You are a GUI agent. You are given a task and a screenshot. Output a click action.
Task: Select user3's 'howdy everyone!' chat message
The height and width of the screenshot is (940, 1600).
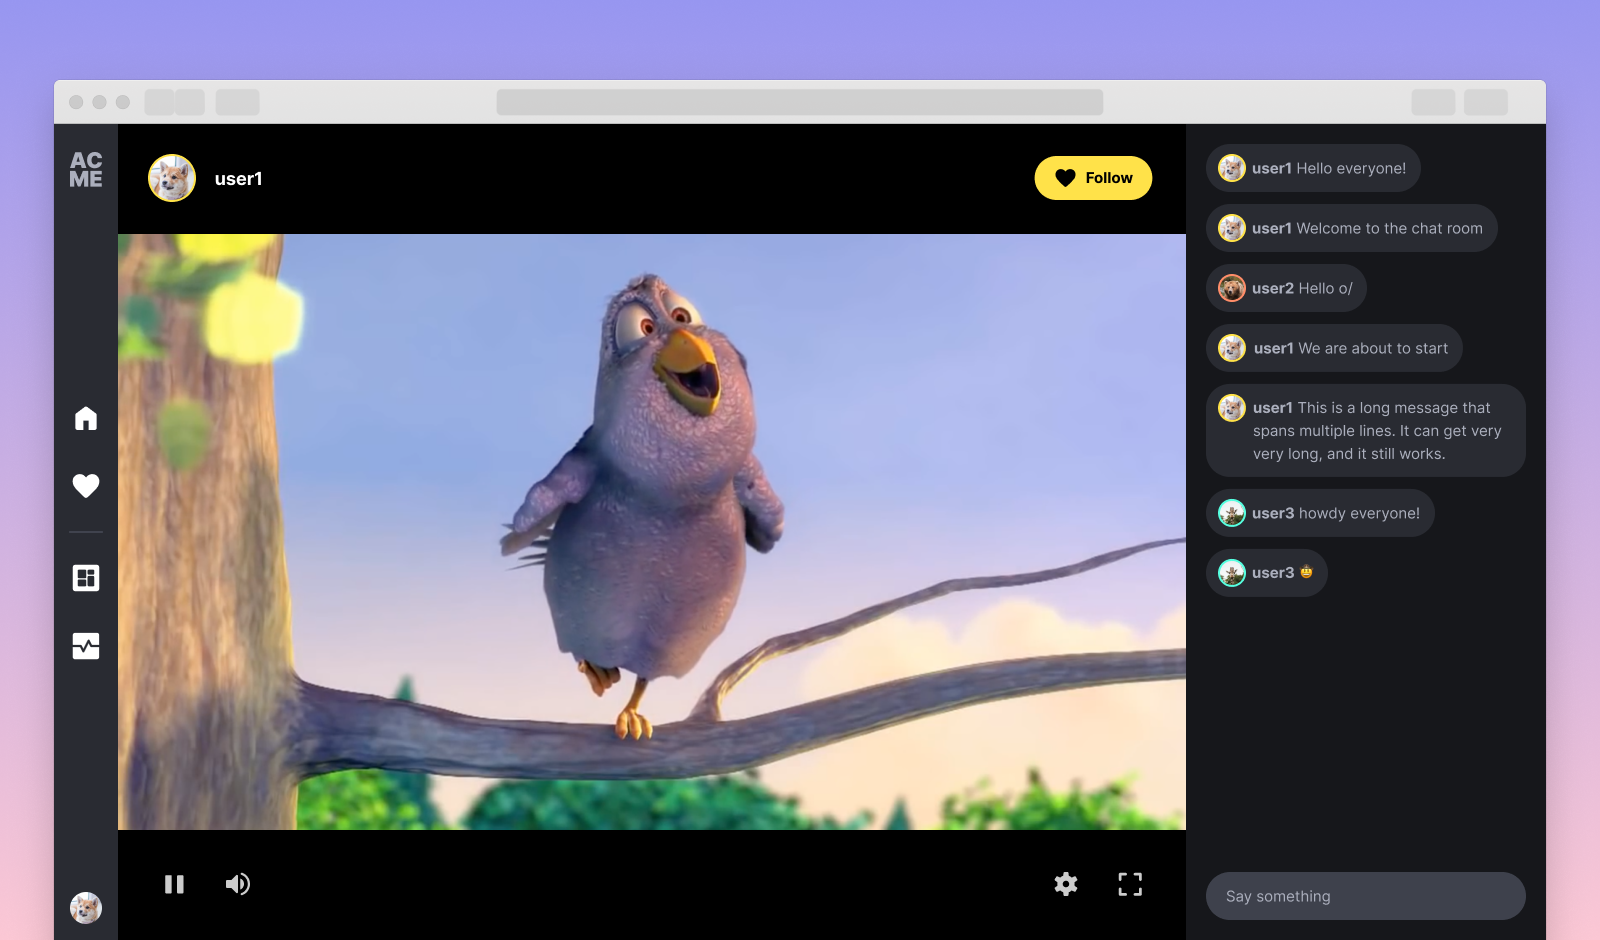coord(1320,512)
